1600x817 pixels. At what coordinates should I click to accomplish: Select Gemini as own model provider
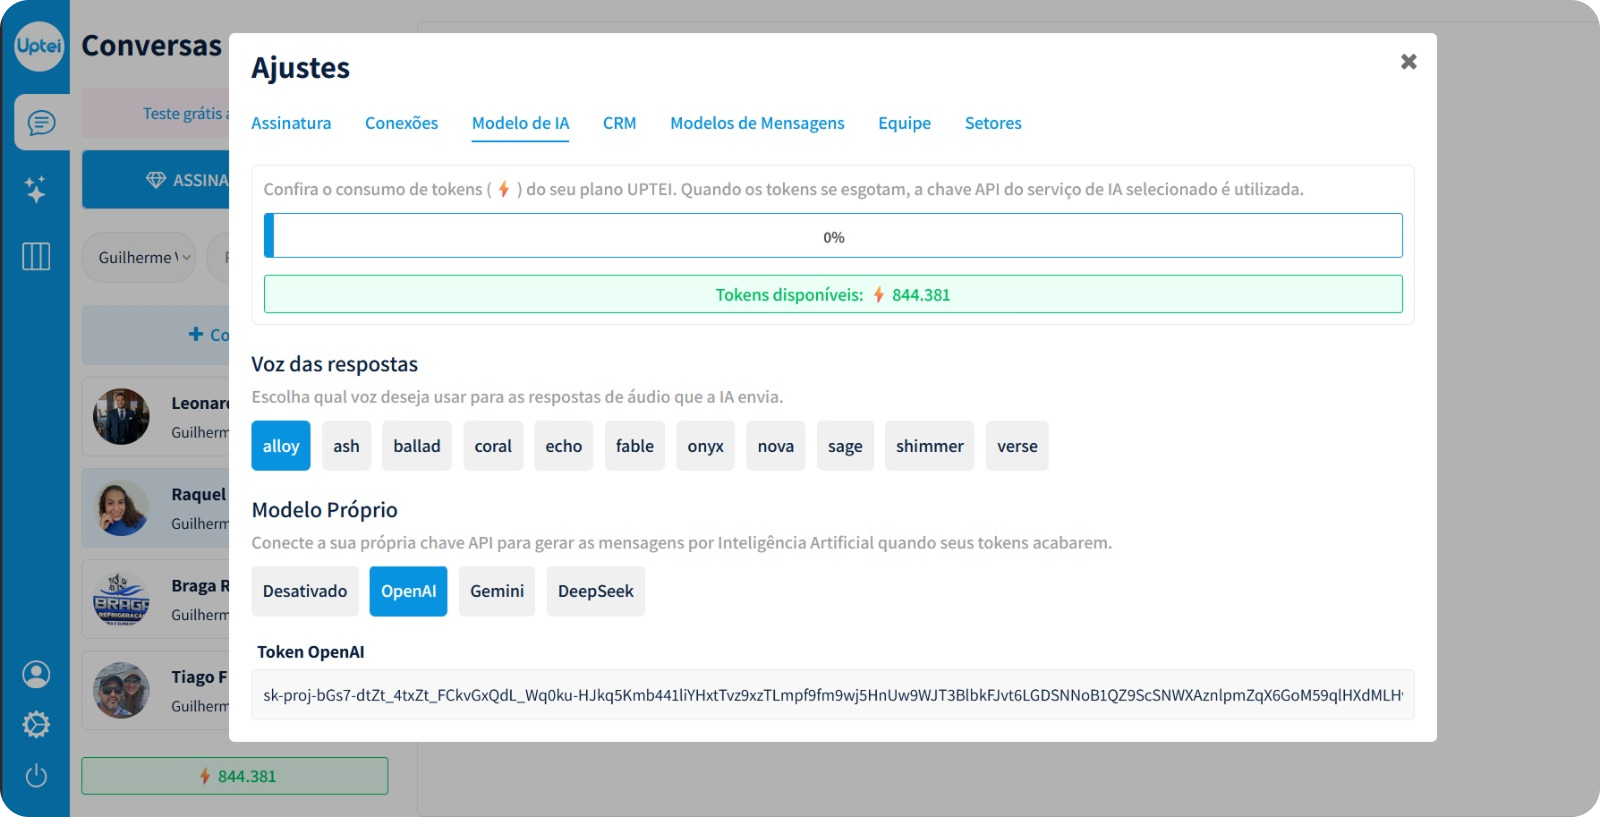(497, 591)
